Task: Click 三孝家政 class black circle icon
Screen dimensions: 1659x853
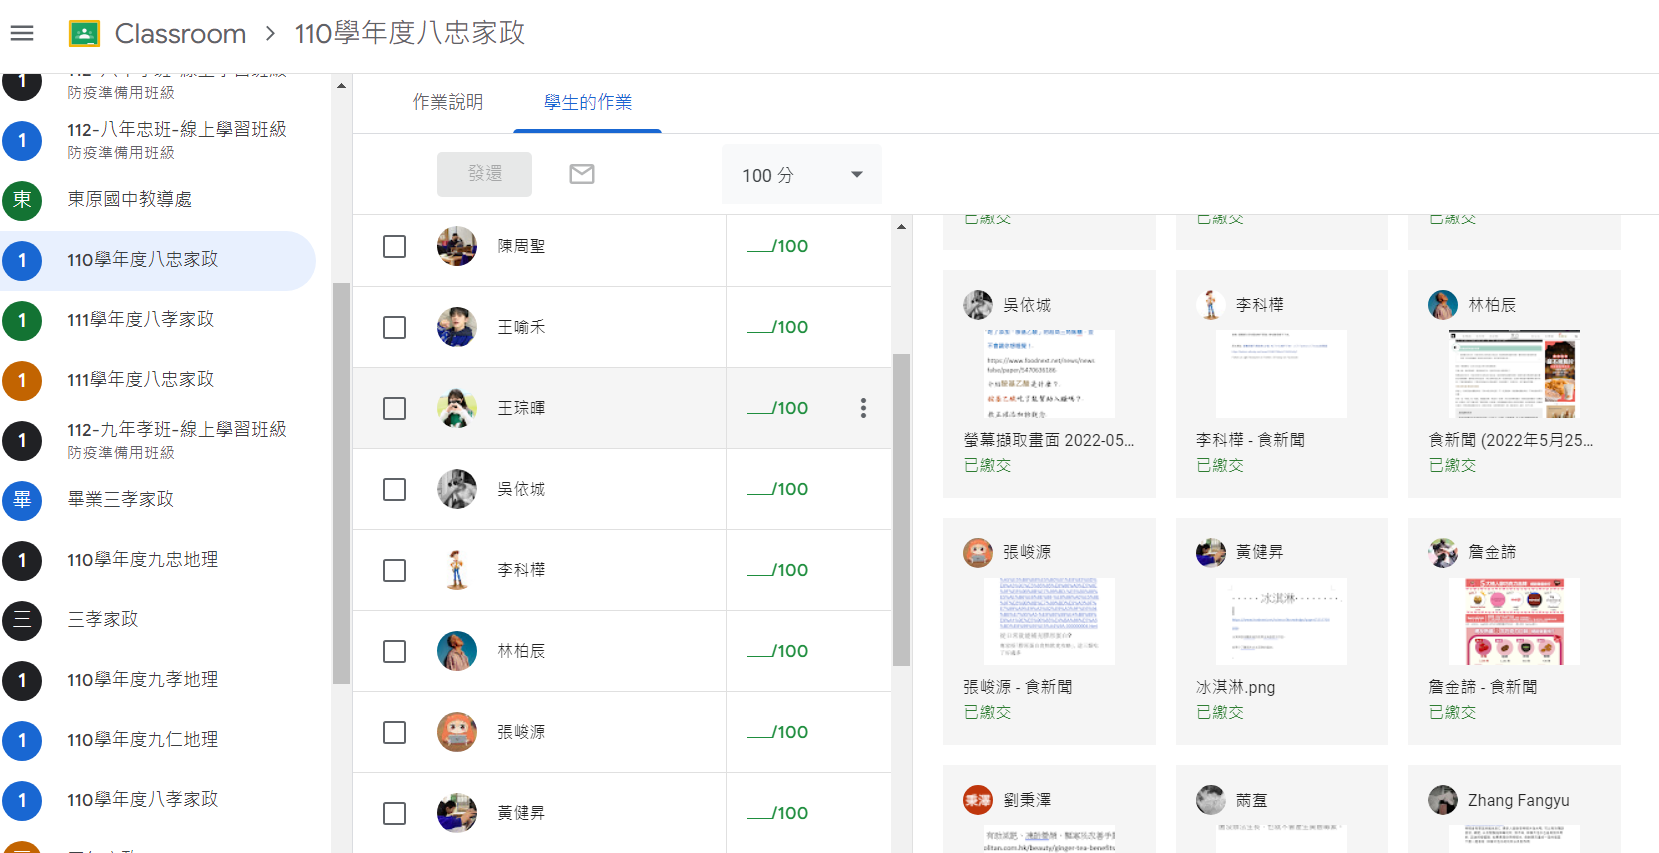Action: (22, 620)
